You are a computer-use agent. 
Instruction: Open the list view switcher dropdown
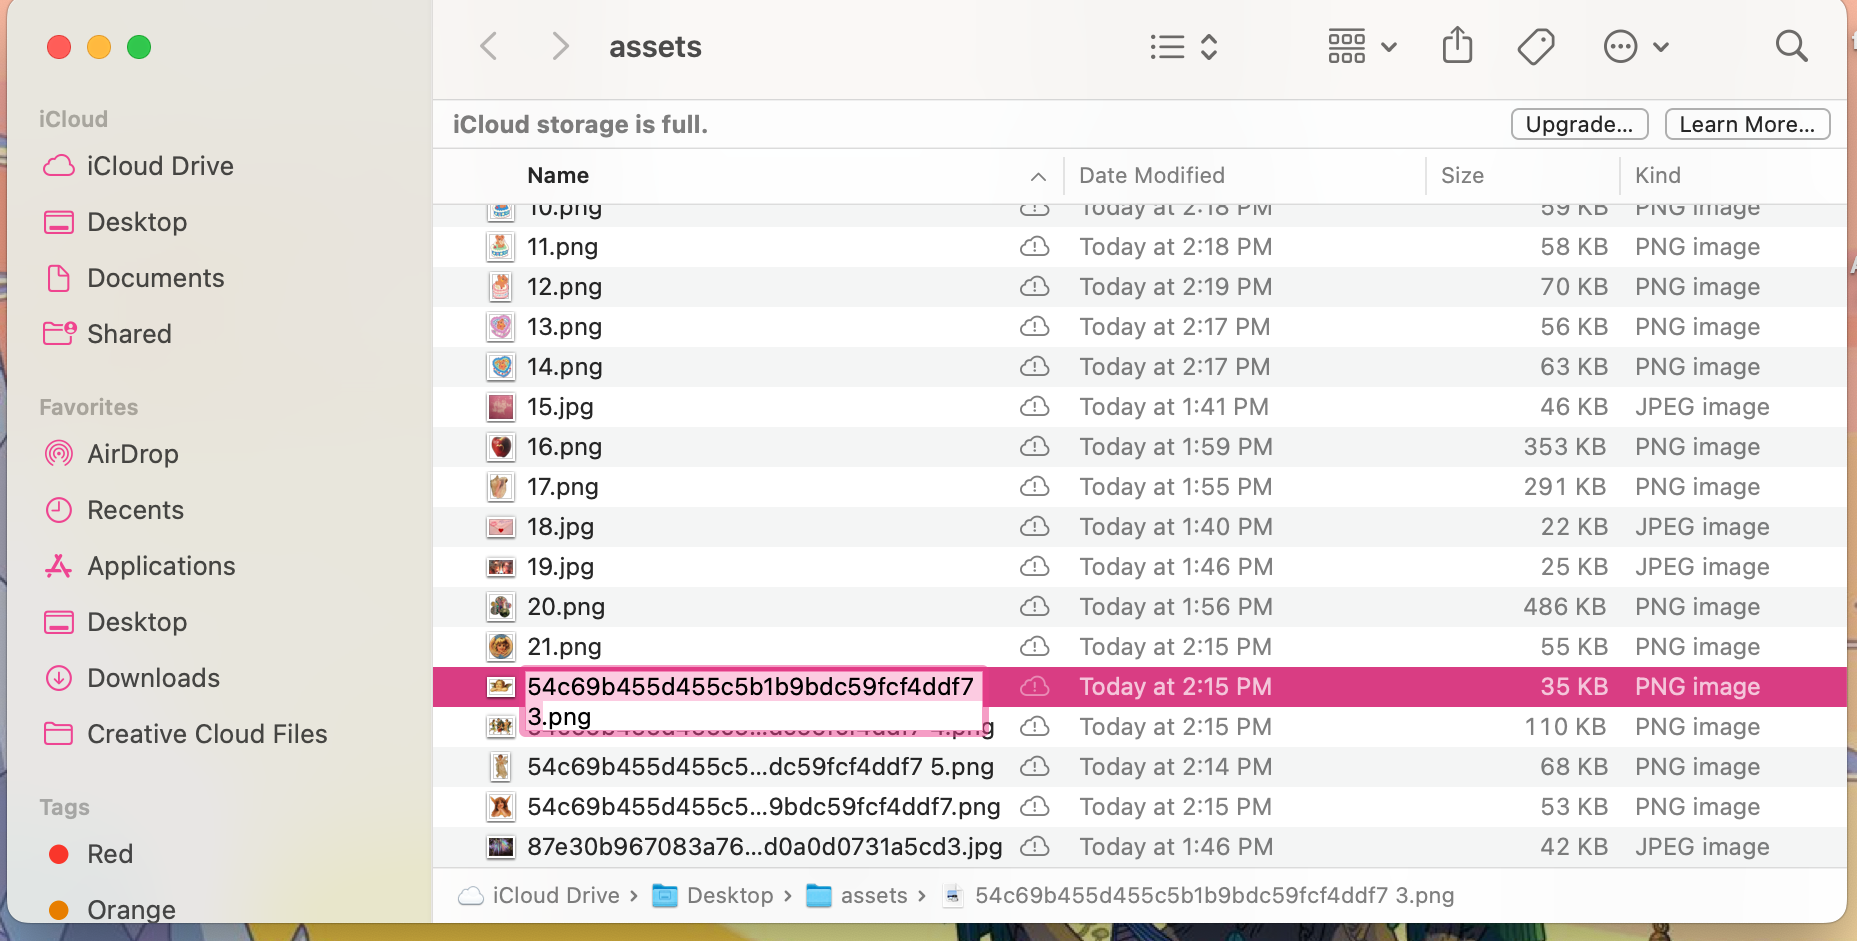[1183, 47]
